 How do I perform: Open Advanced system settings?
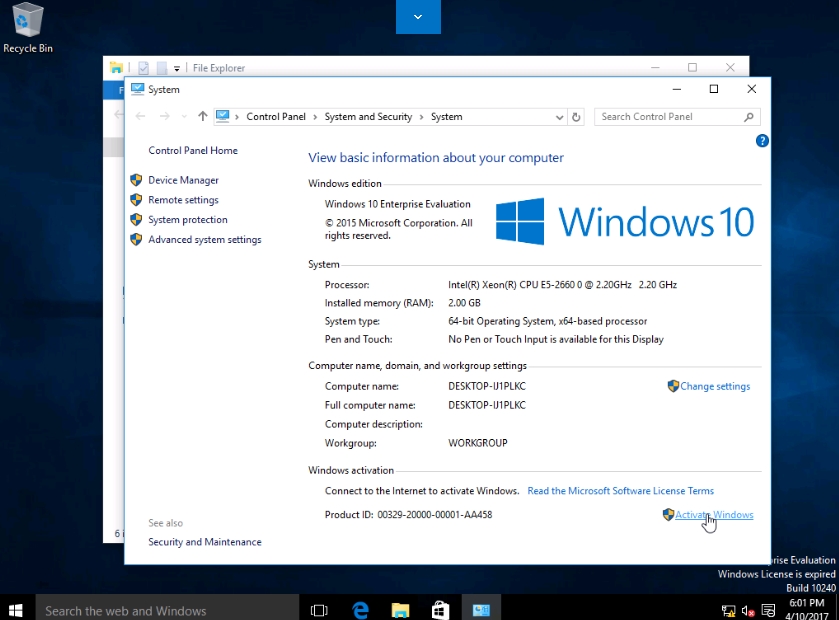coord(204,240)
